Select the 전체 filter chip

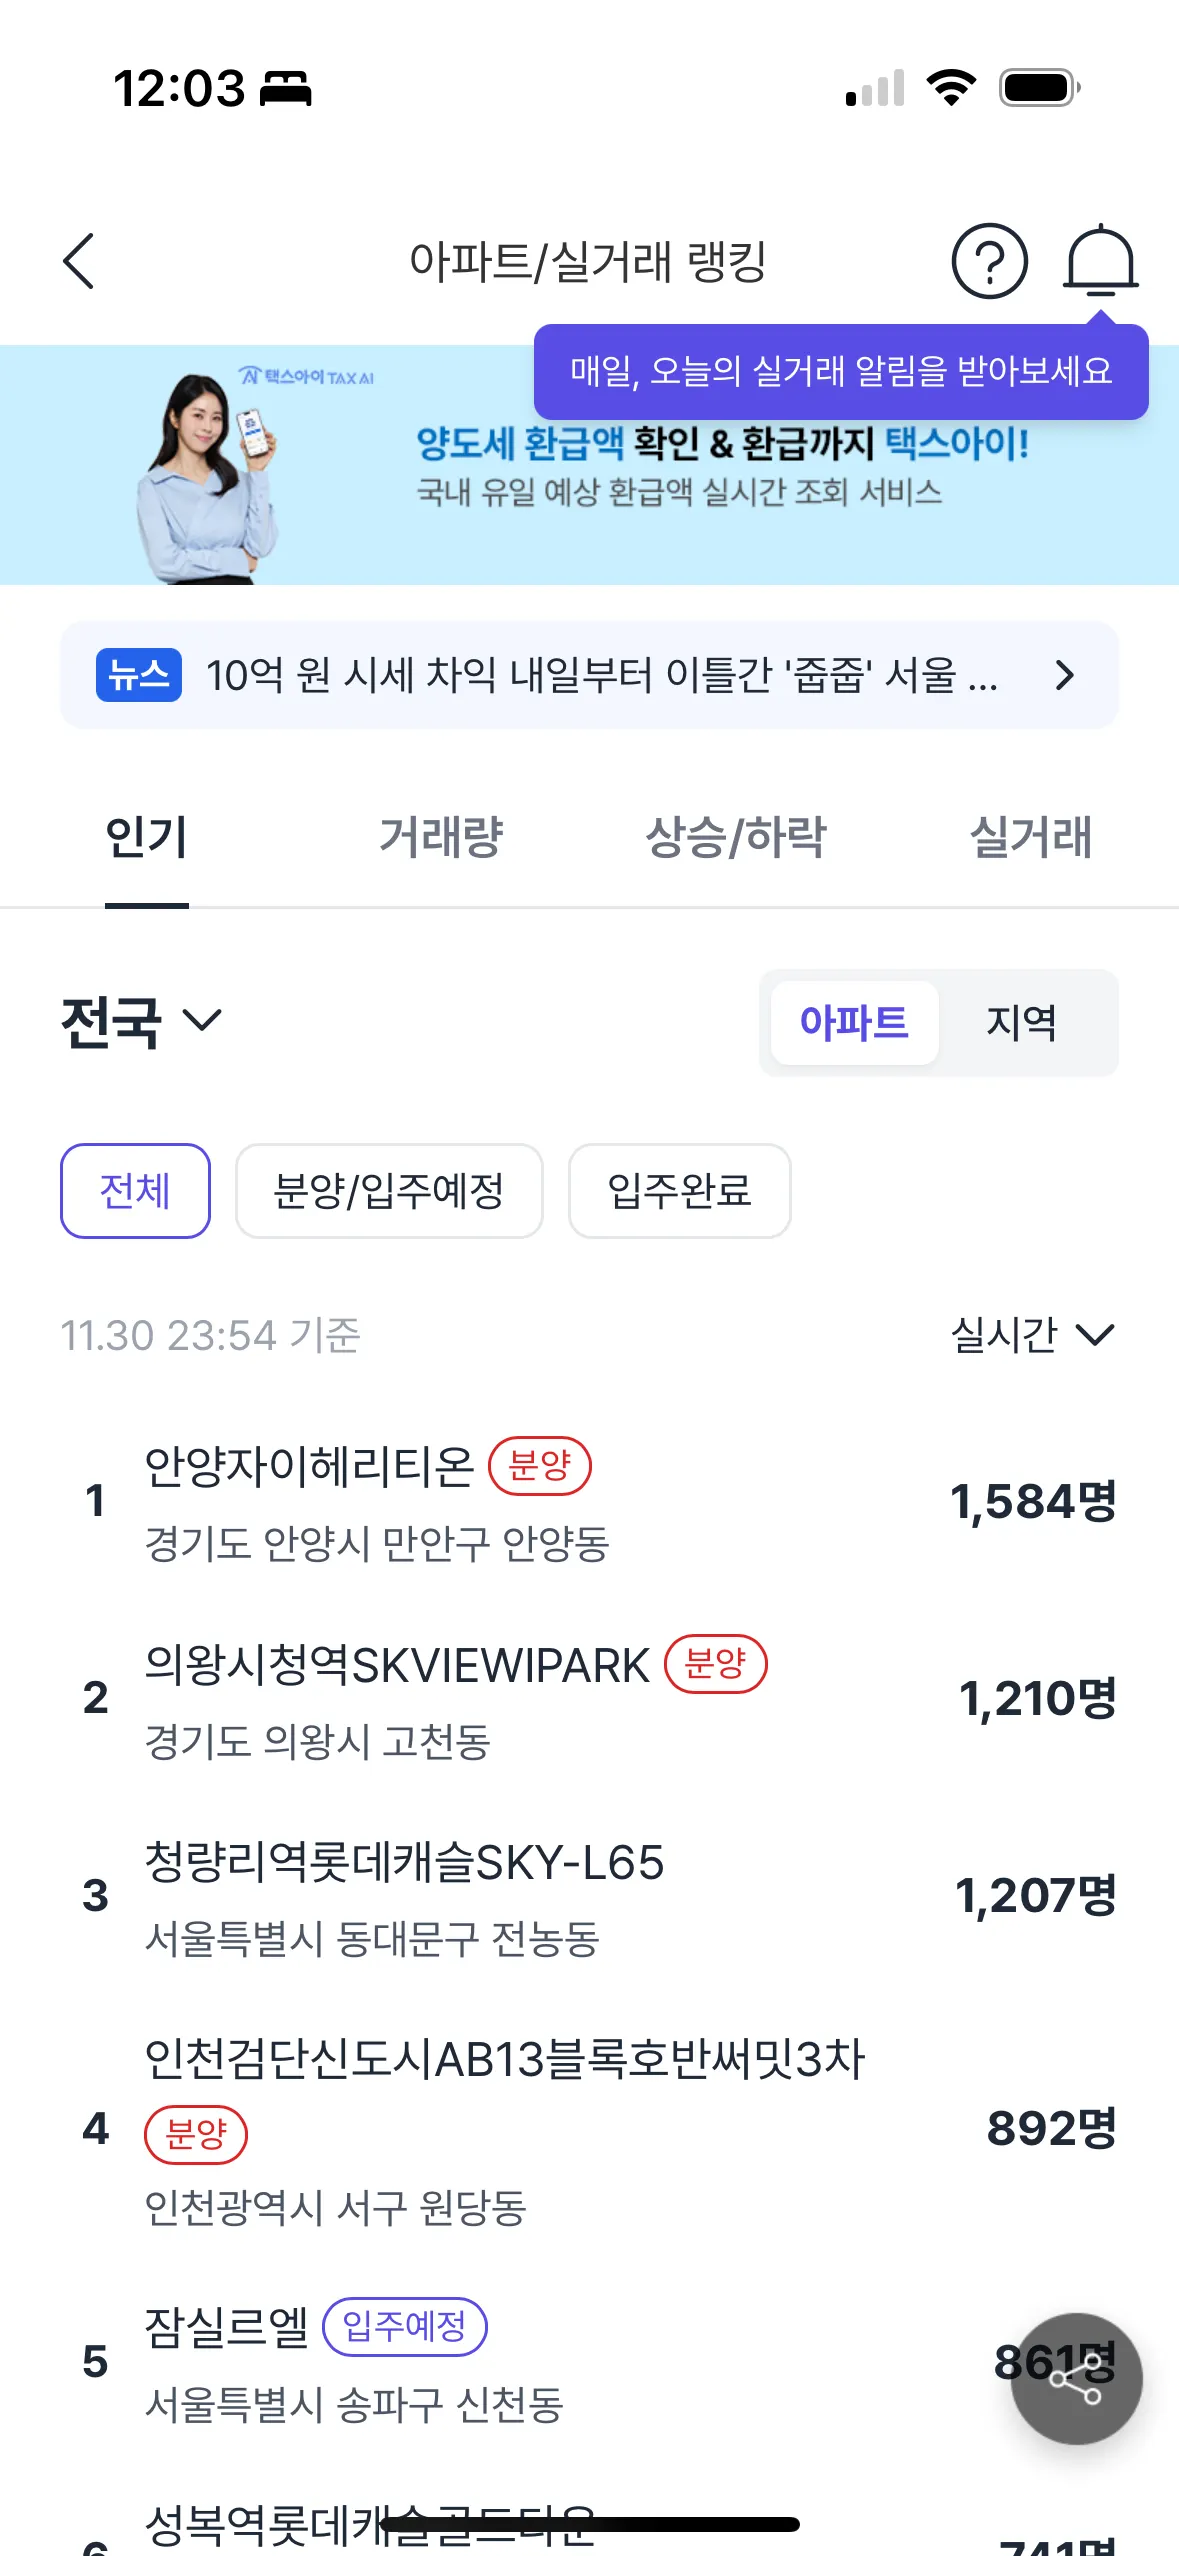[135, 1191]
